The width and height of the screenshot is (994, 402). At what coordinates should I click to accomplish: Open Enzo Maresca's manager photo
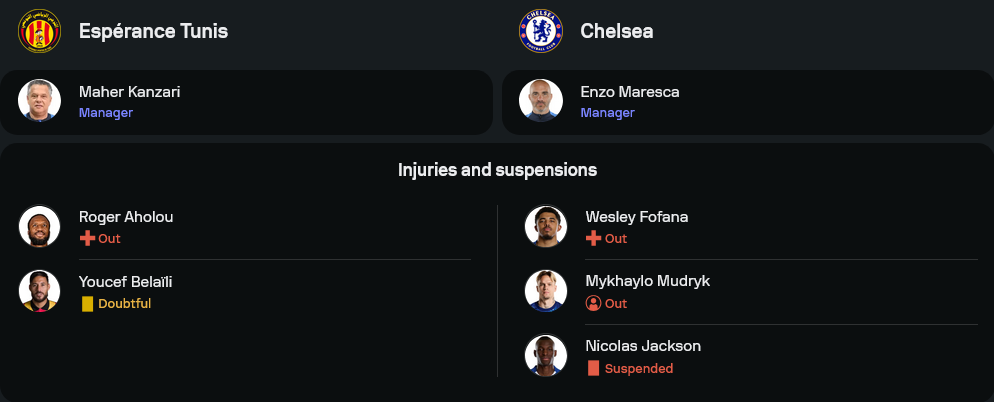click(540, 101)
